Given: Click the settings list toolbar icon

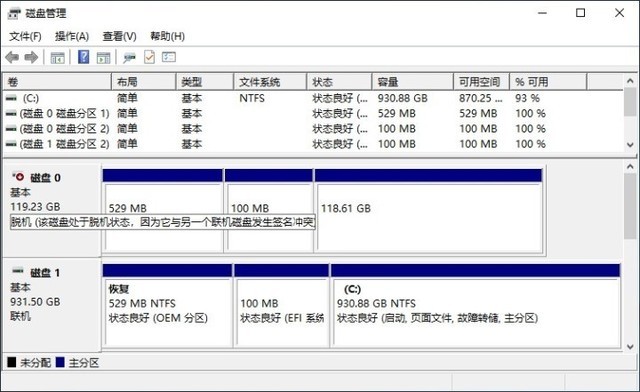Looking at the screenshot, I should coord(169,57).
